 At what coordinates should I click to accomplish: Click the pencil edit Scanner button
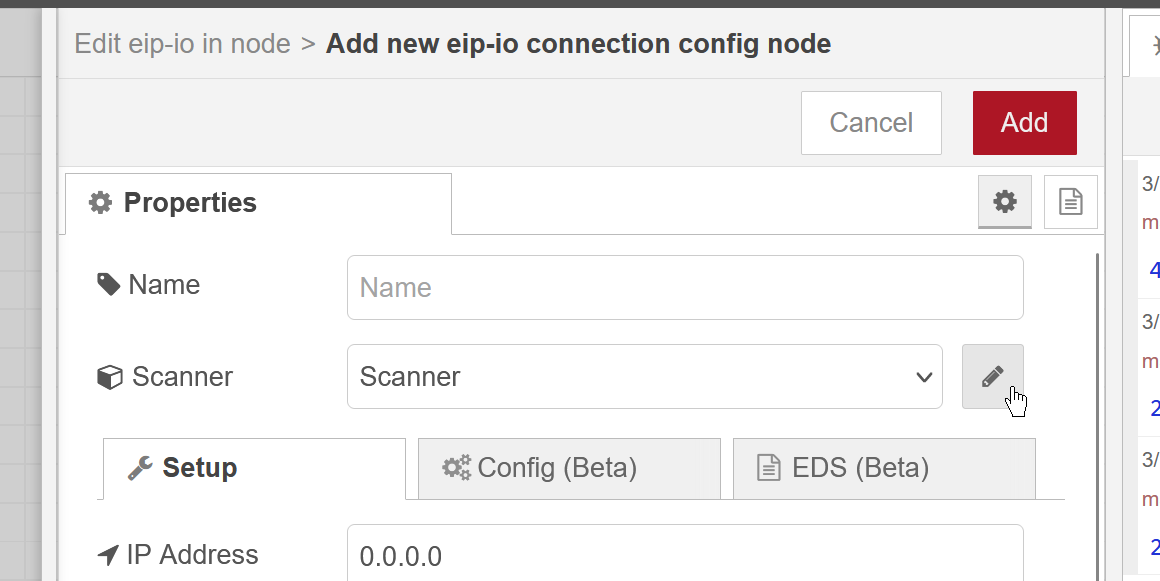click(x=992, y=376)
